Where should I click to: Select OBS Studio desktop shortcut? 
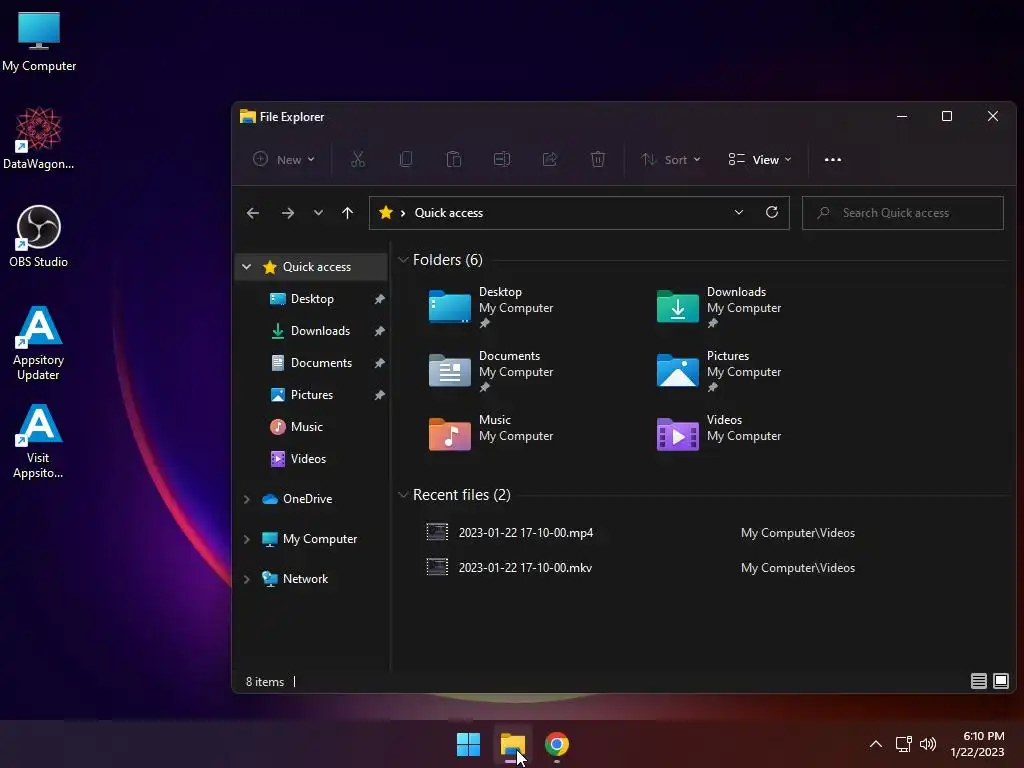tap(39, 236)
